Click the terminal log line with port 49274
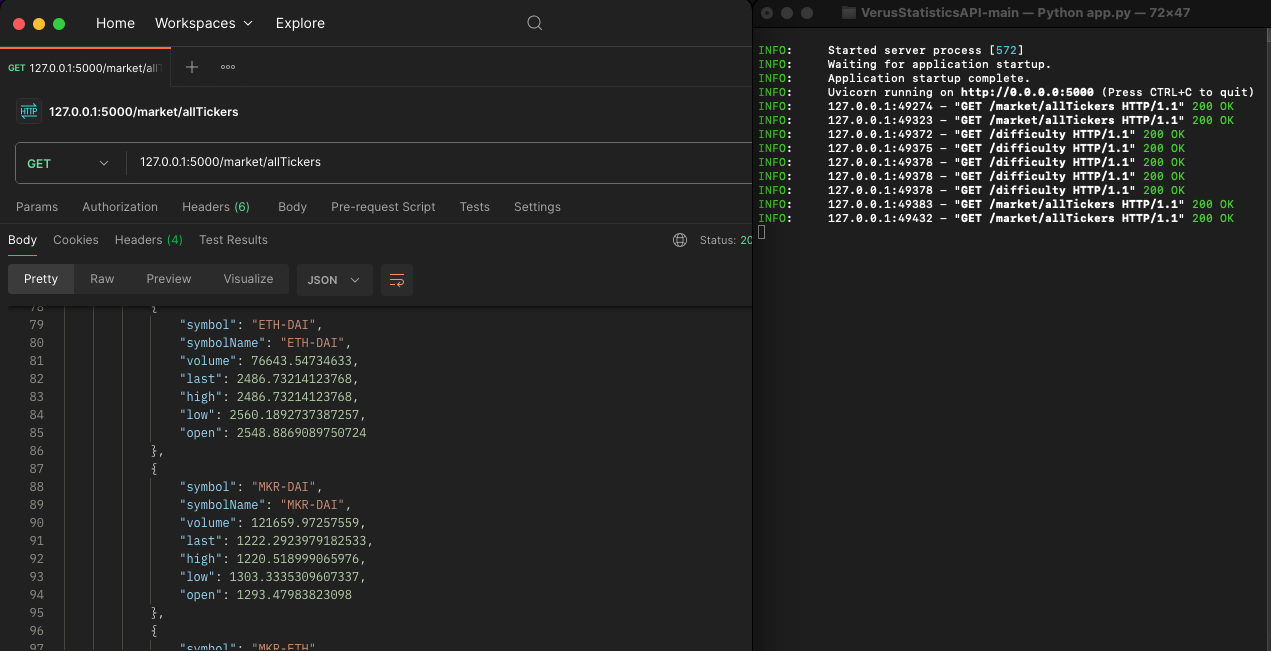Image resolution: width=1271 pixels, height=651 pixels. pyautogui.click(x=996, y=106)
